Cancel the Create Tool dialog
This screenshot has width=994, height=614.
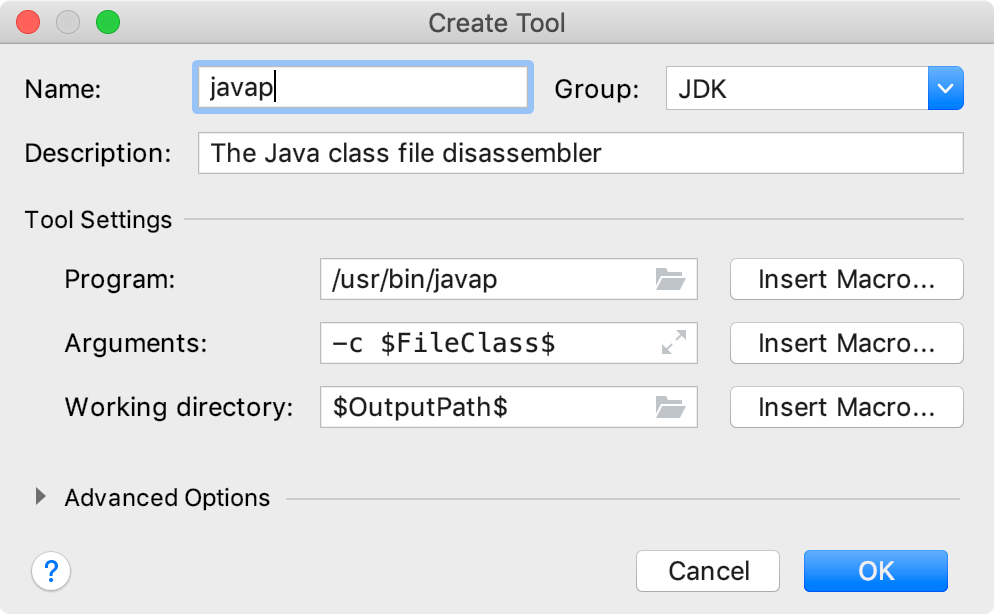point(707,571)
